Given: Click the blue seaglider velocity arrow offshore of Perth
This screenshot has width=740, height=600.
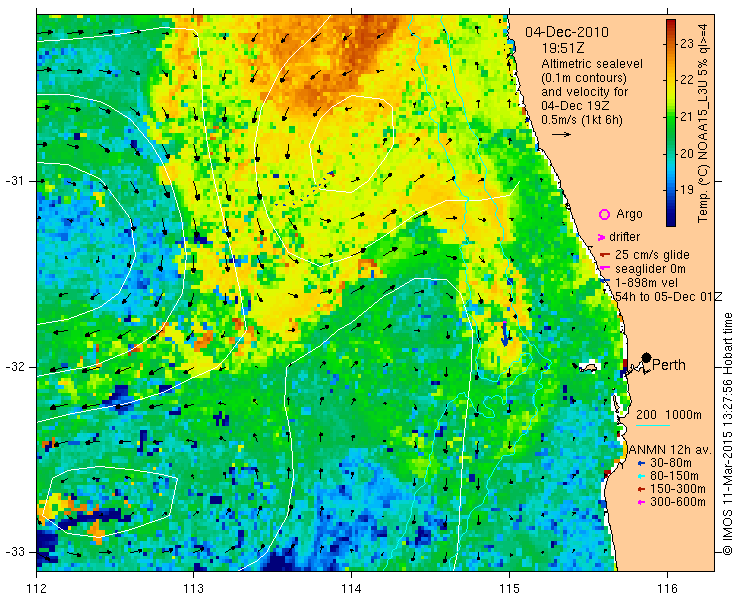Looking at the screenshot, I should (505, 334).
